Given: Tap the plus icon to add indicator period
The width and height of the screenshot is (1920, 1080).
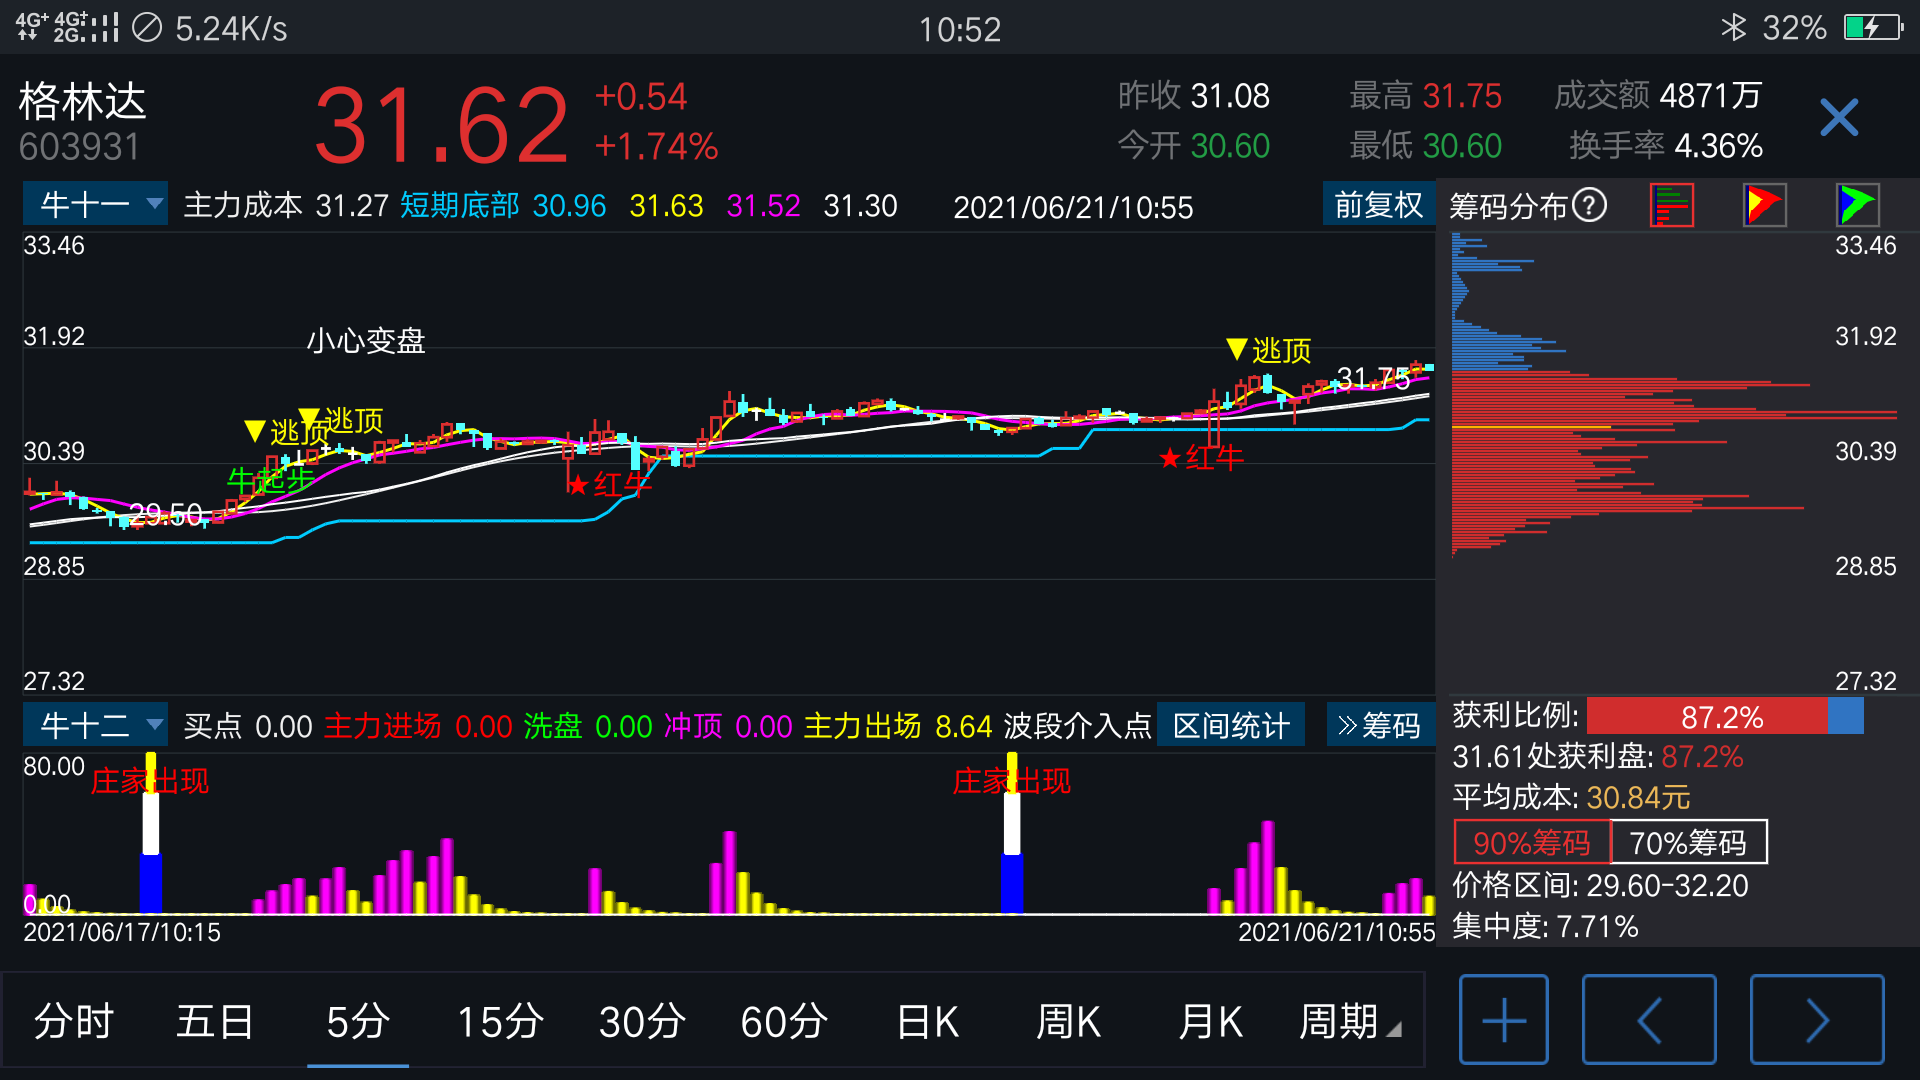Looking at the screenshot, I should coord(1503,1019).
